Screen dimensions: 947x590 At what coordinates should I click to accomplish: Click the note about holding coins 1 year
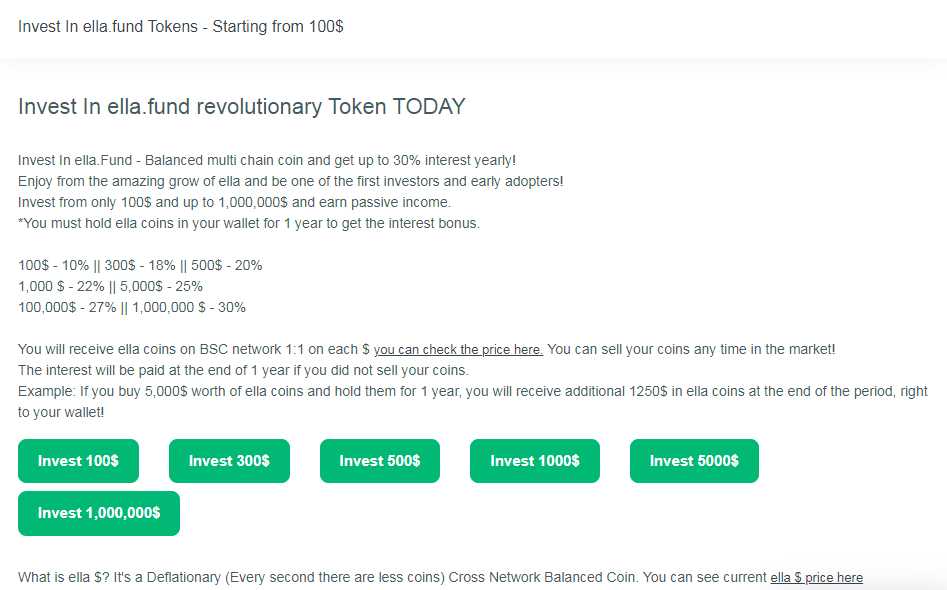coord(249,223)
